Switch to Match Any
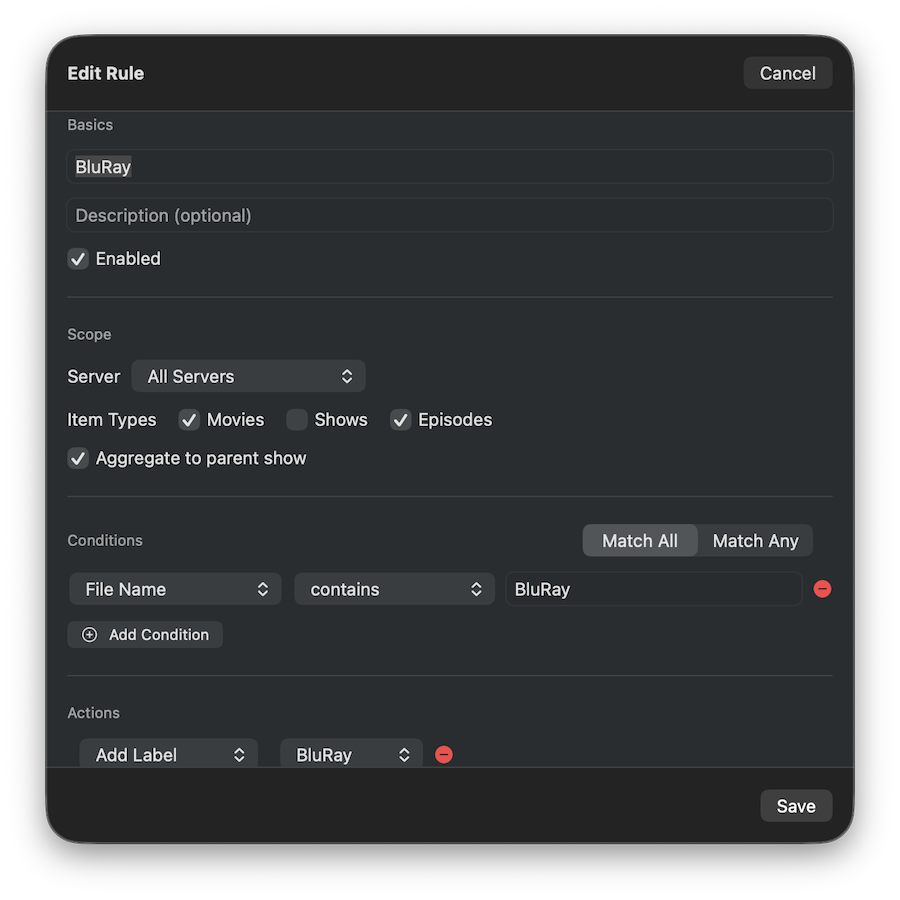The height and width of the screenshot is (900, 900). tap(755, 540)
